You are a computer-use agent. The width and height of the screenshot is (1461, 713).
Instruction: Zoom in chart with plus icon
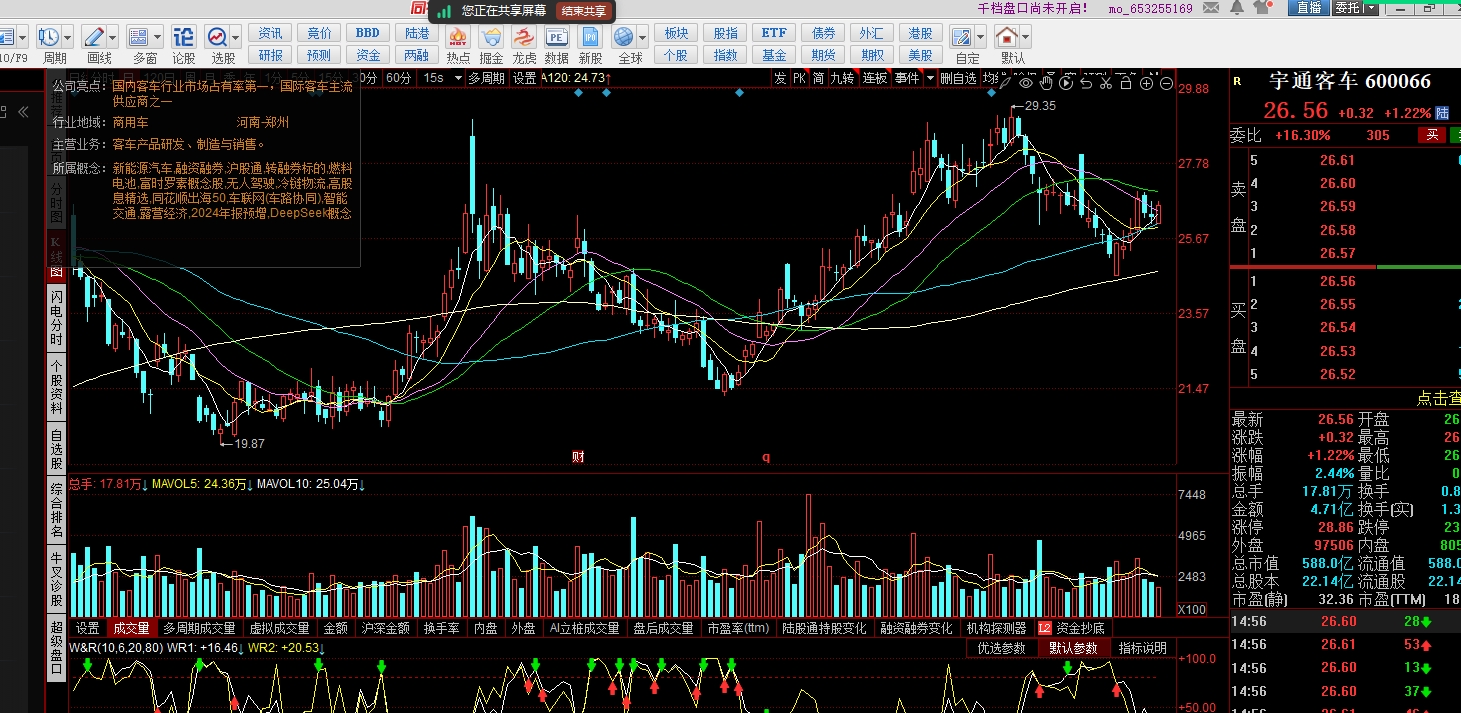tap(1146, 83)
